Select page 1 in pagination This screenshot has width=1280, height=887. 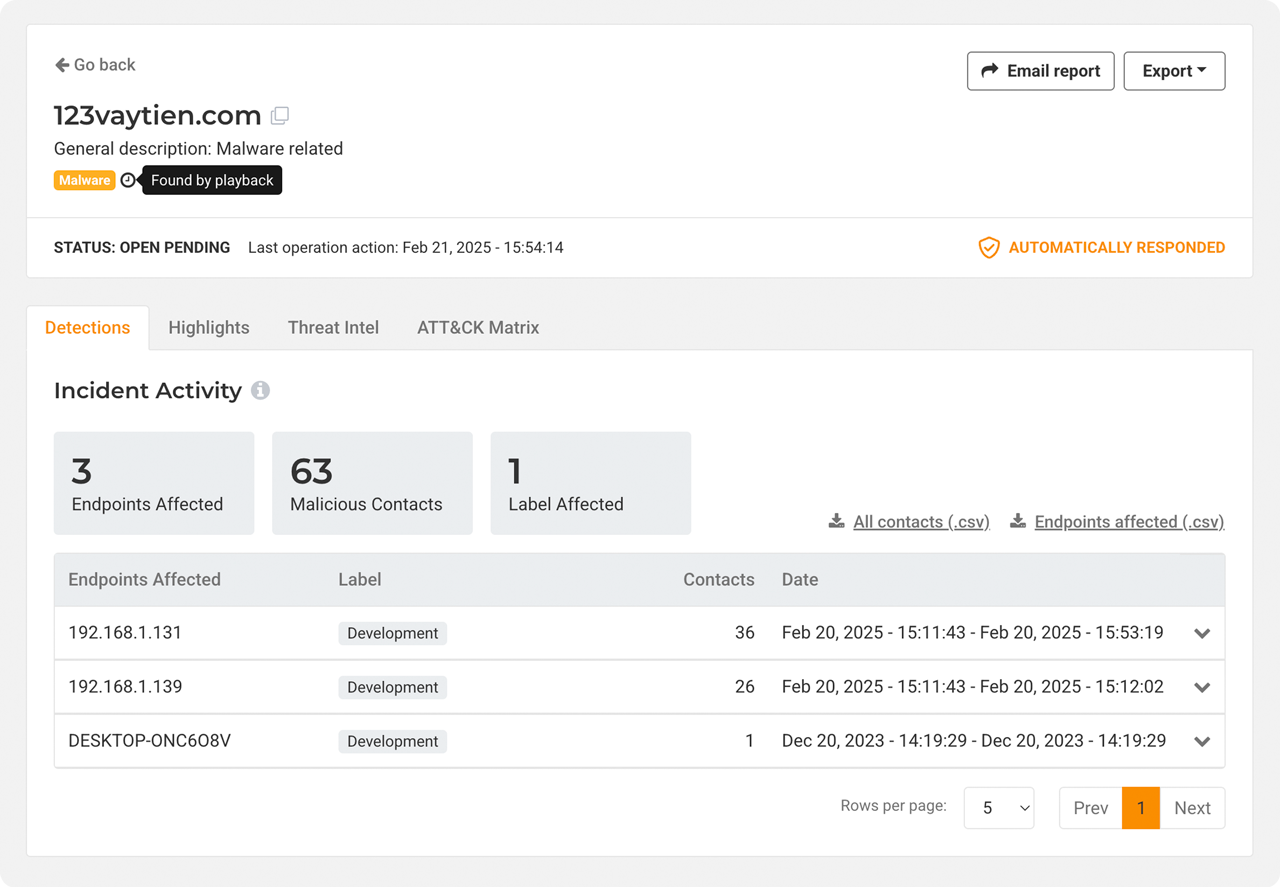pyautogui.click(x=1141, y=808)
